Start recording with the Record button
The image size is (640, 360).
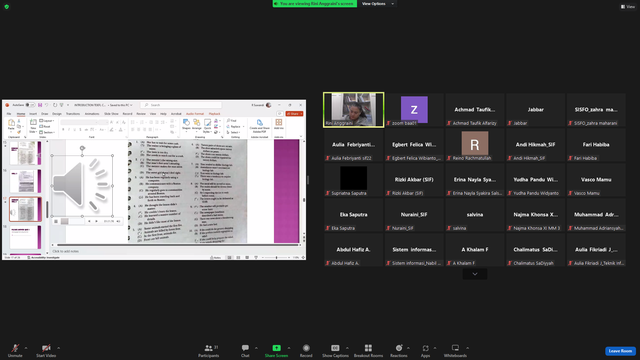coord(306,350)
